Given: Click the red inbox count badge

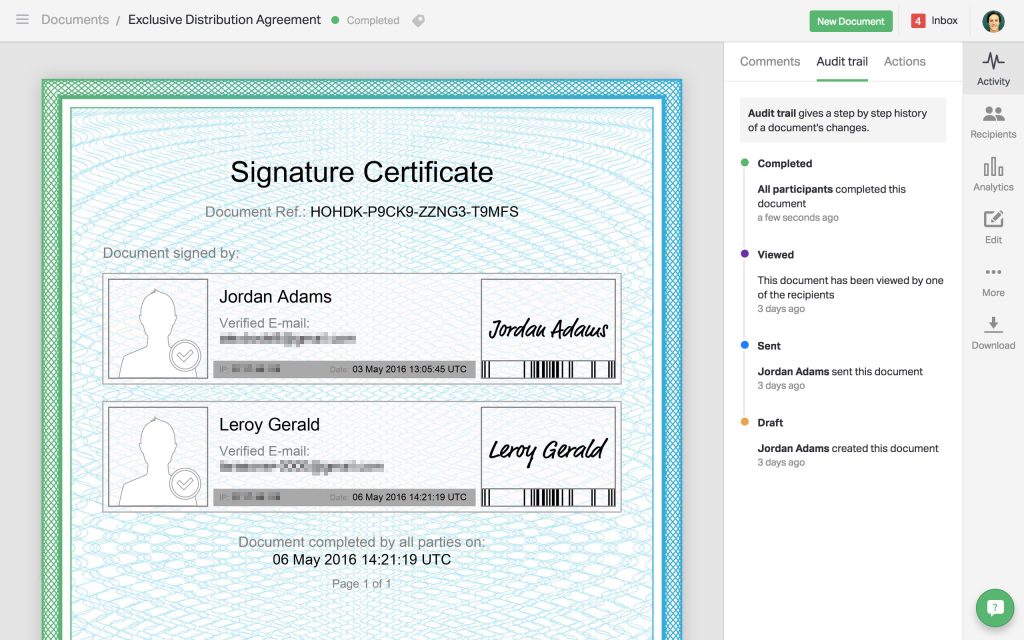Looking at the screenshot, I should click(x=918, y=21).
